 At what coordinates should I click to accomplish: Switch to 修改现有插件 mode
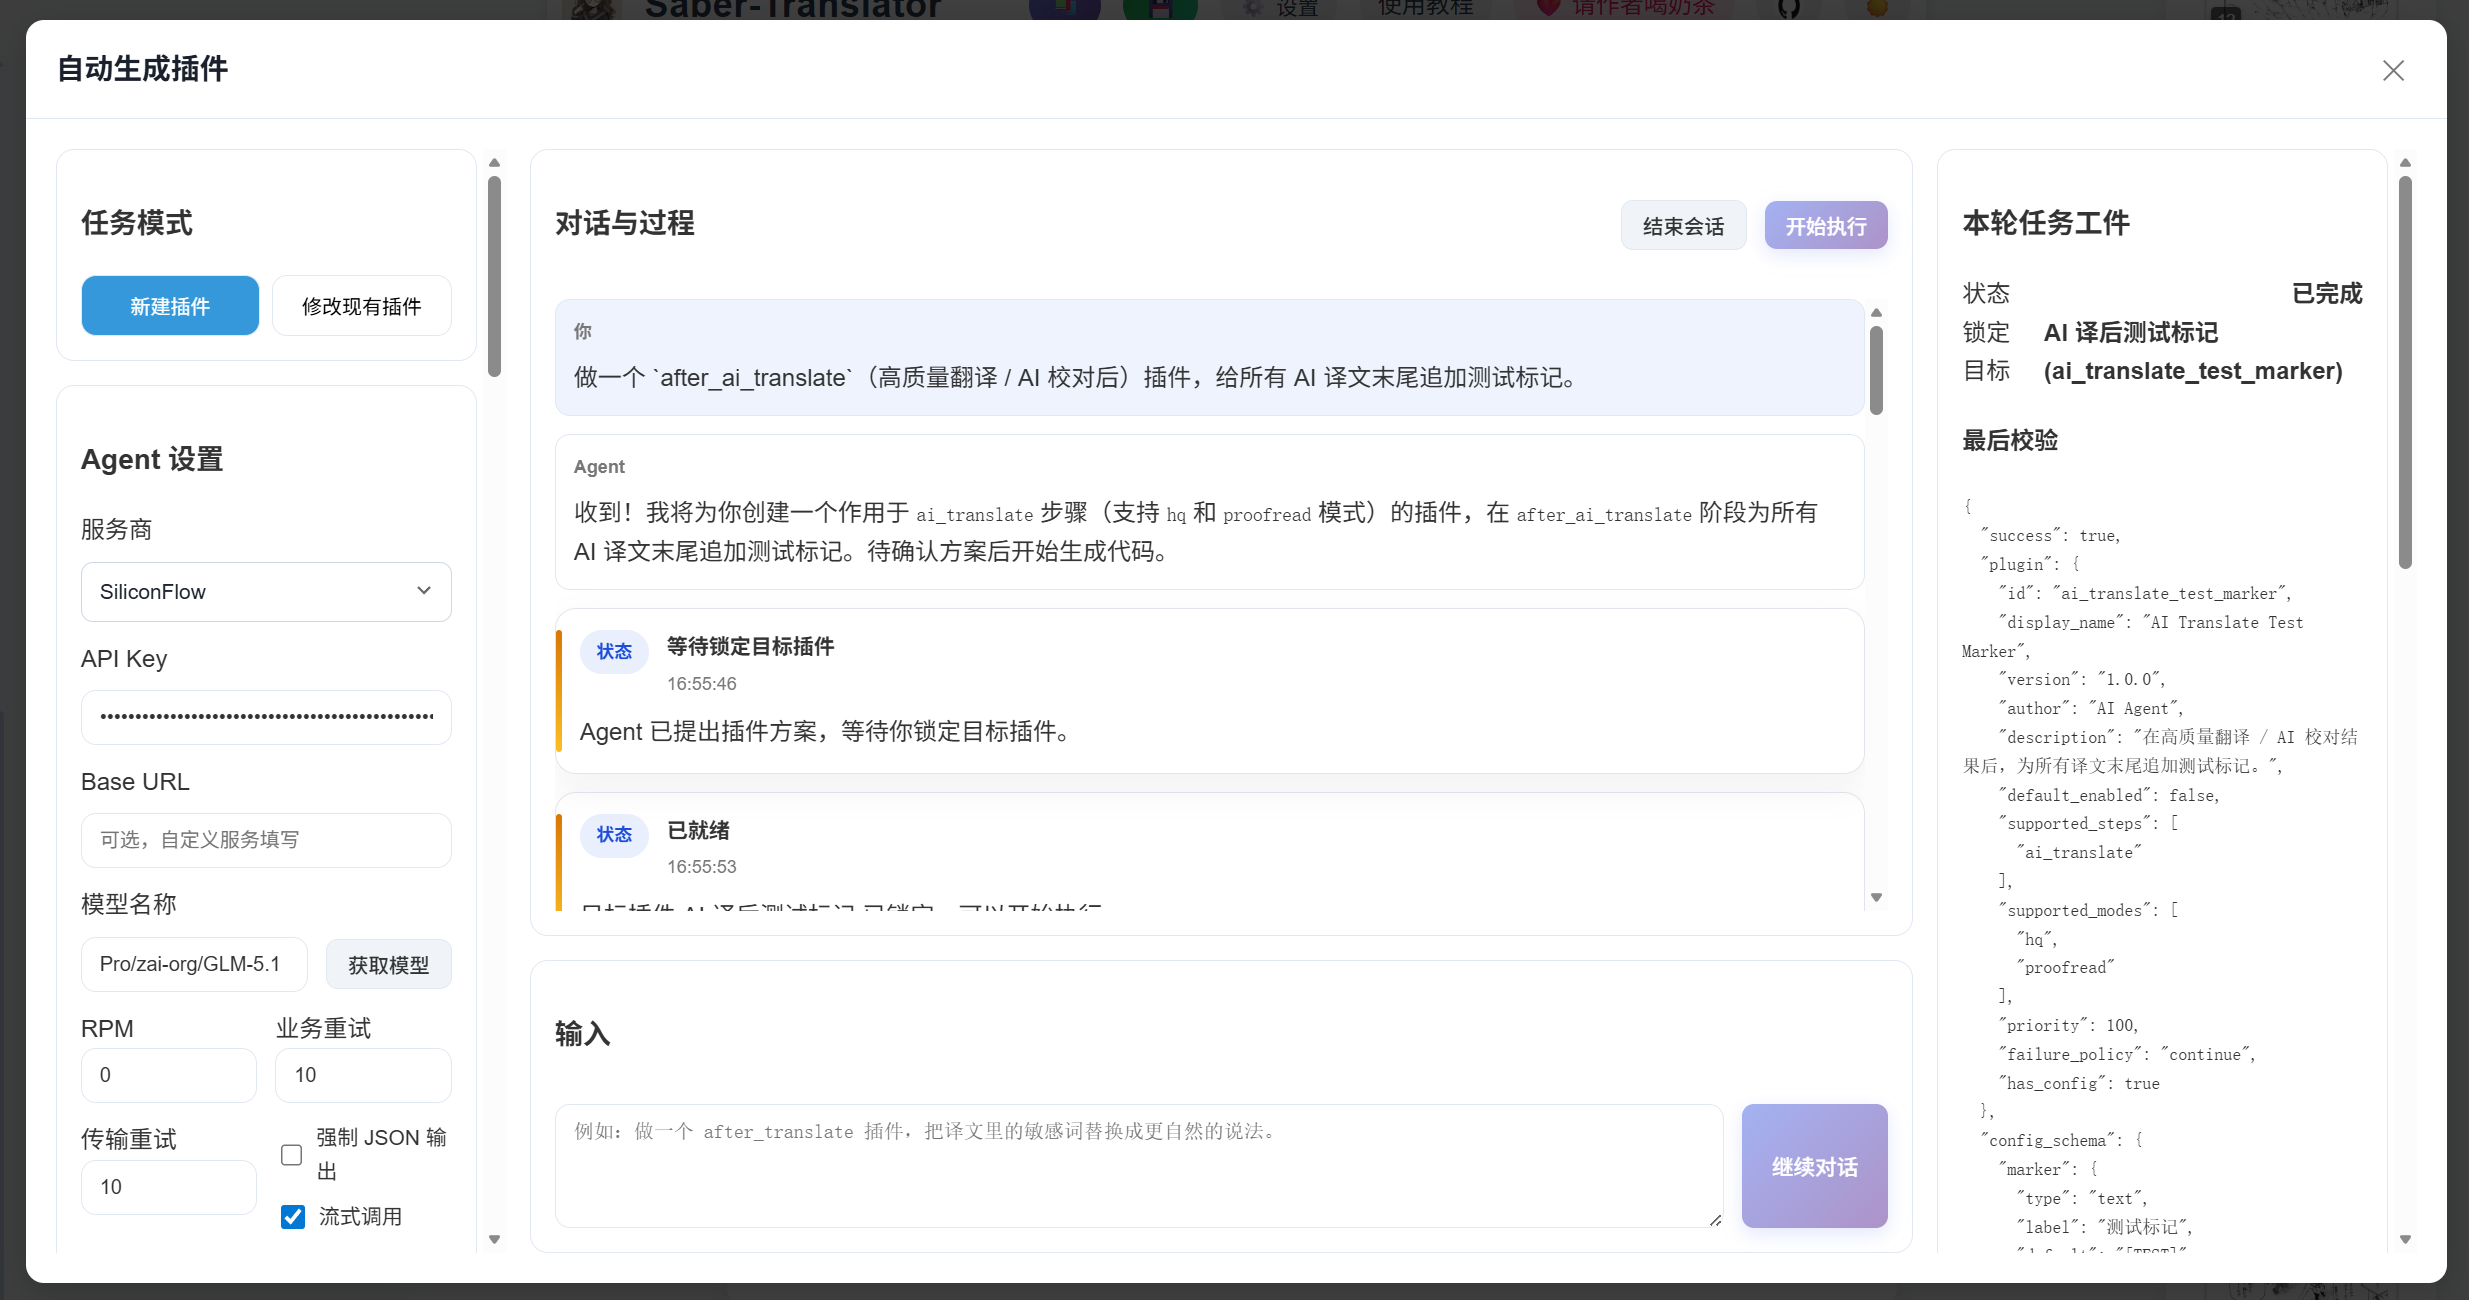point(362,306)
